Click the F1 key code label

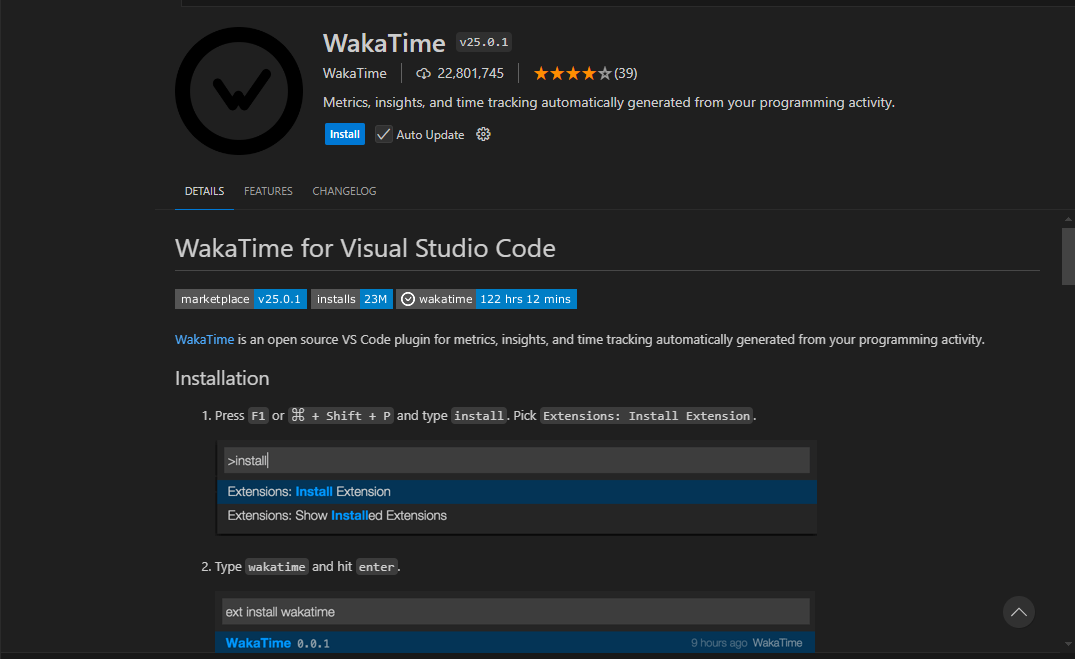(258, 416)
